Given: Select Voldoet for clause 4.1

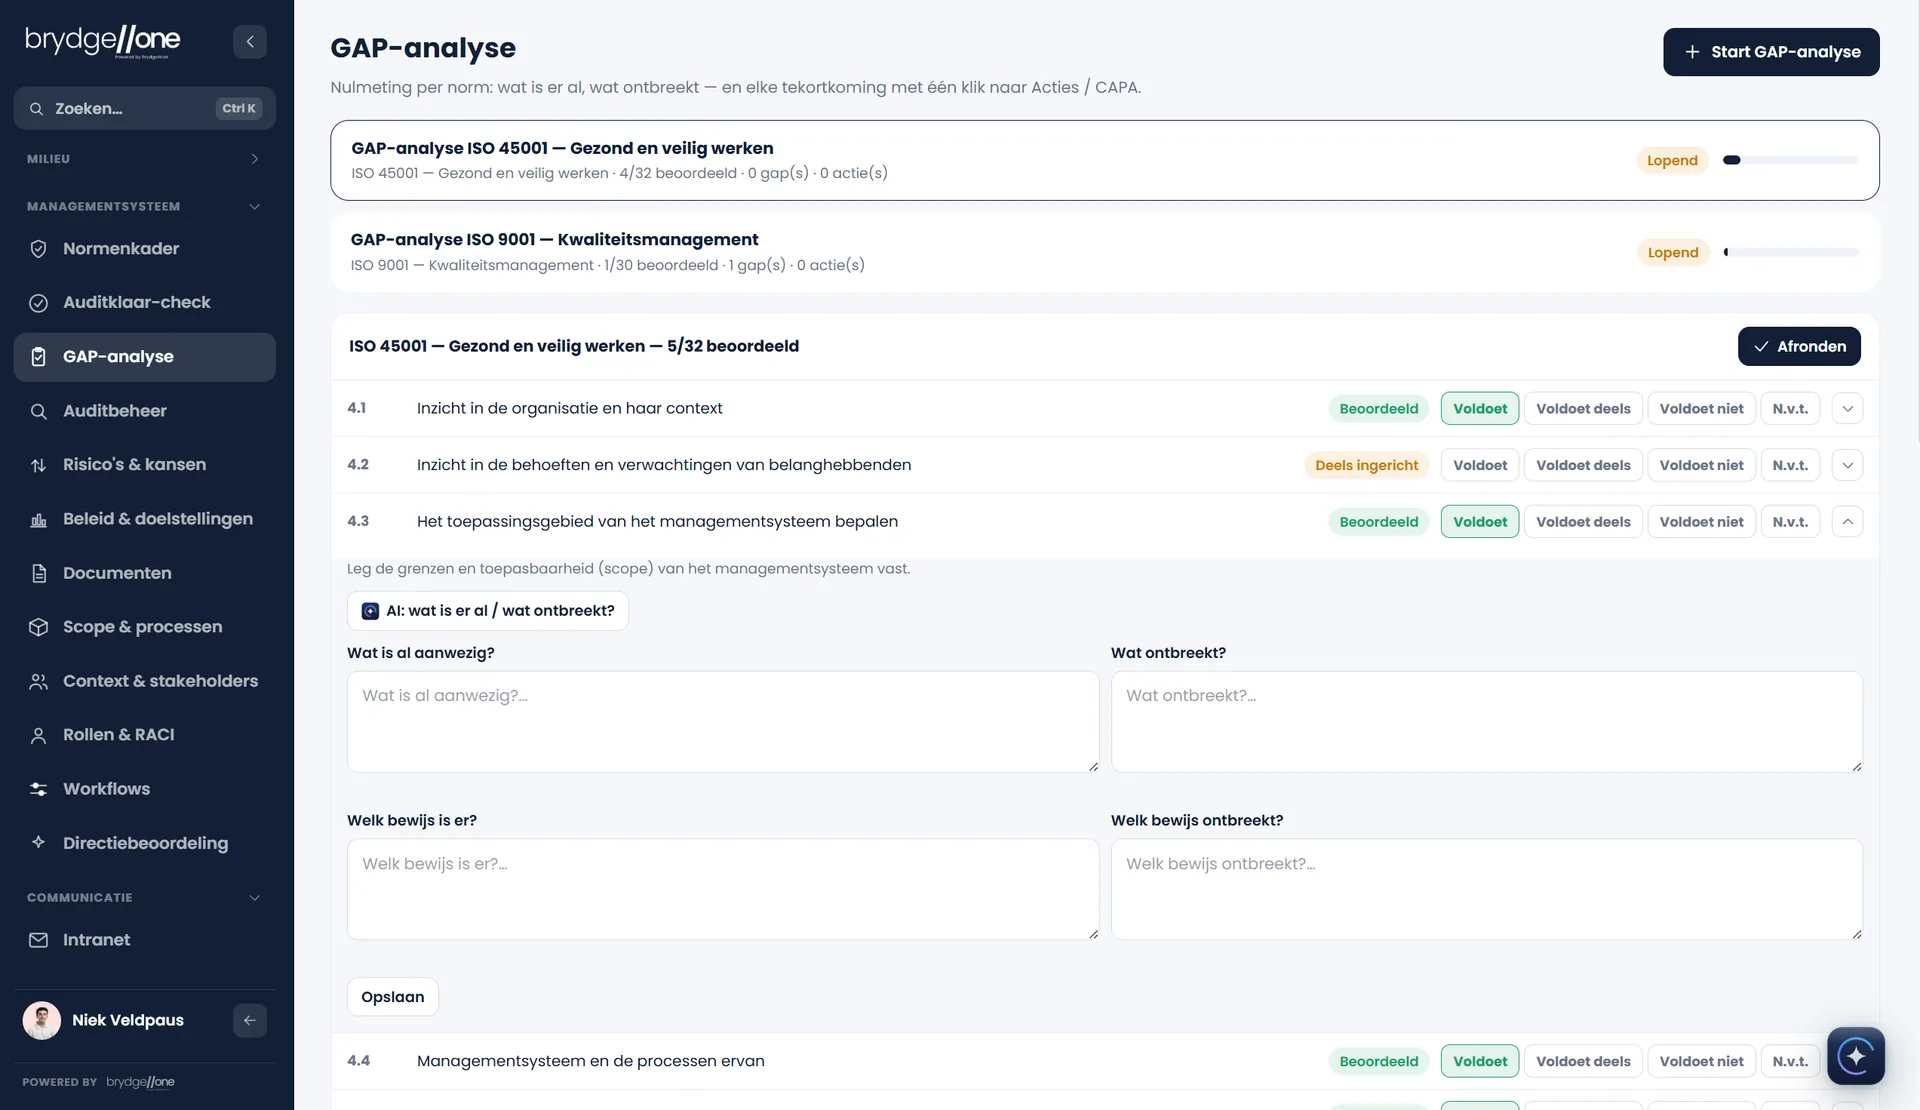Looking at the screenshot, I should [x=1480, y=408].
